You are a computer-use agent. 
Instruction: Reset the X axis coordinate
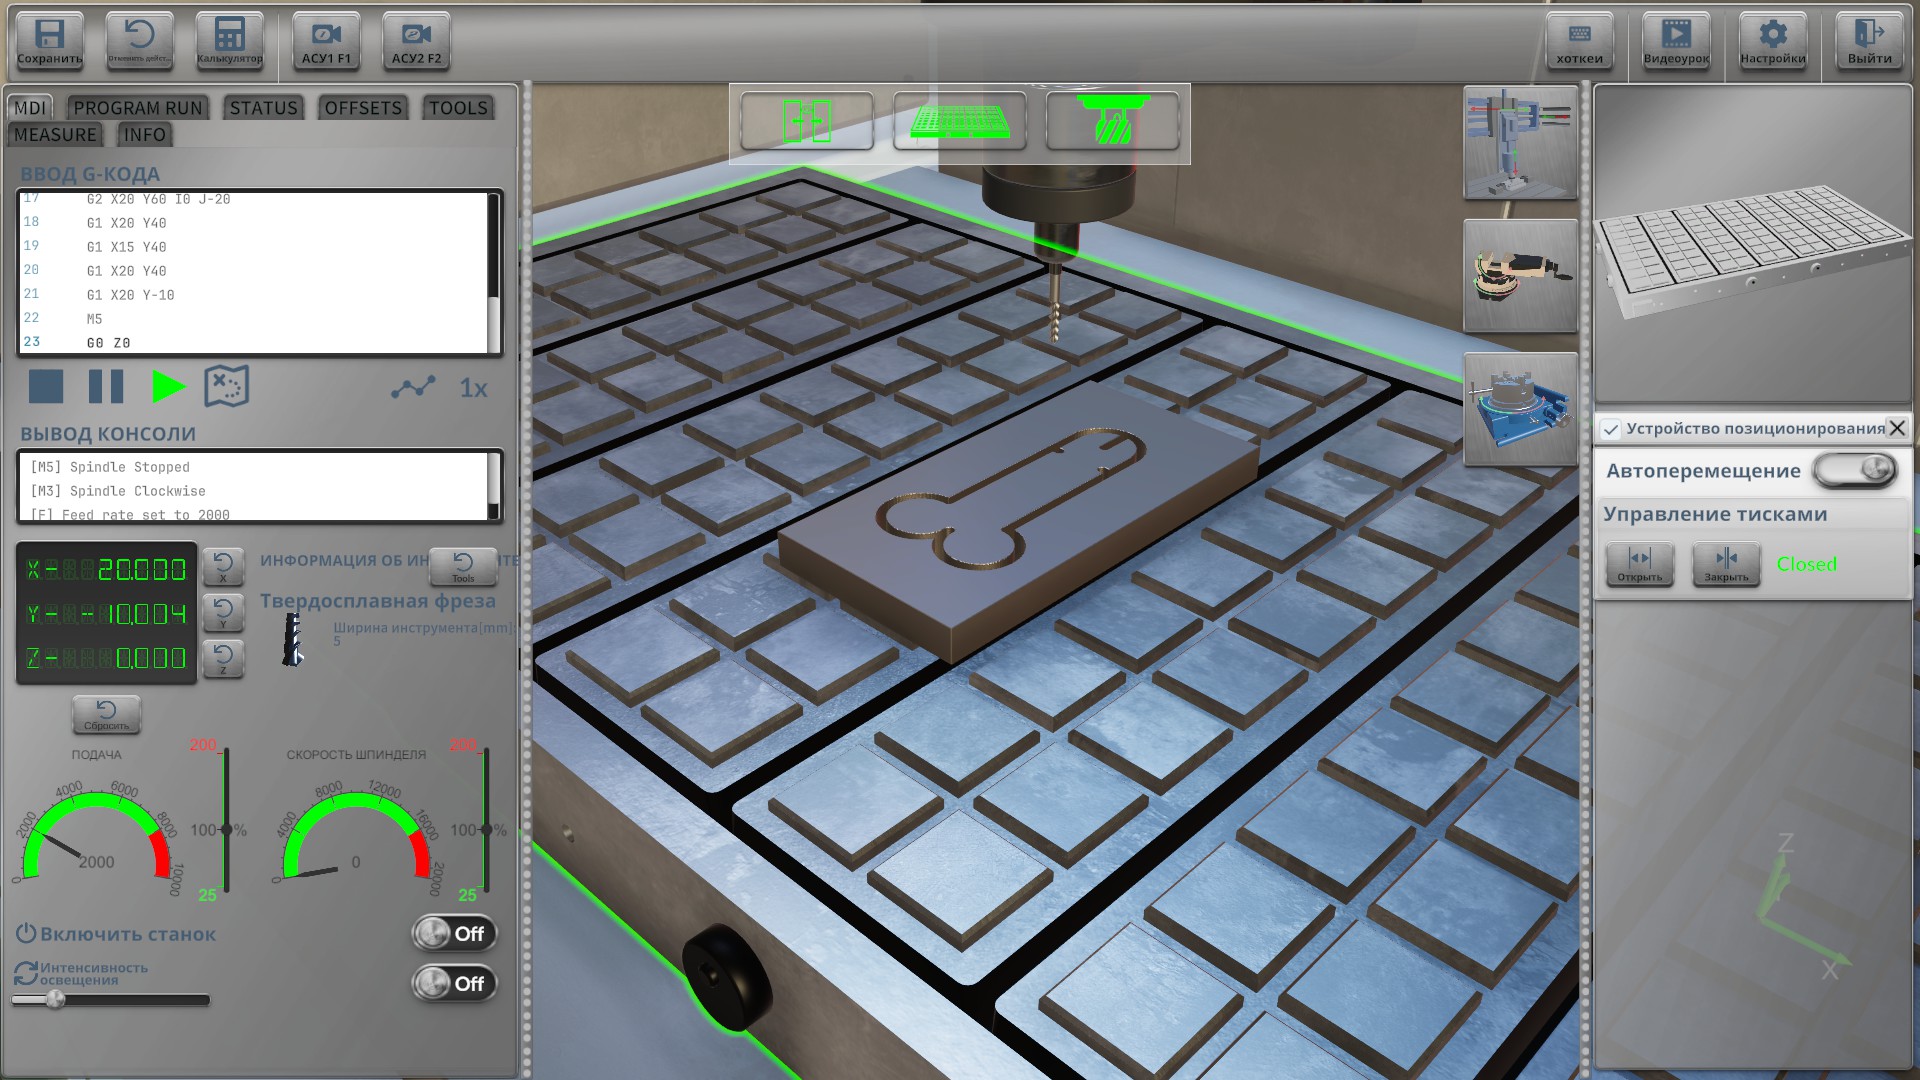tap(223, 567)
